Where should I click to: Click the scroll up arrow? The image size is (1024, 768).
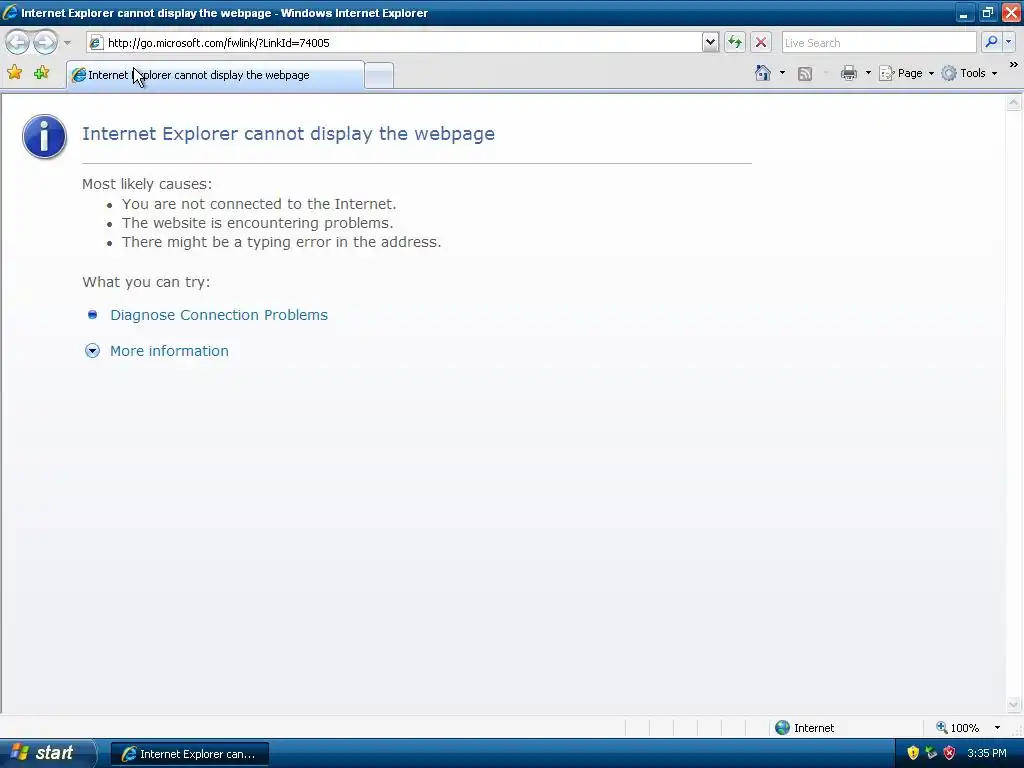click(x=1014, y=103)
